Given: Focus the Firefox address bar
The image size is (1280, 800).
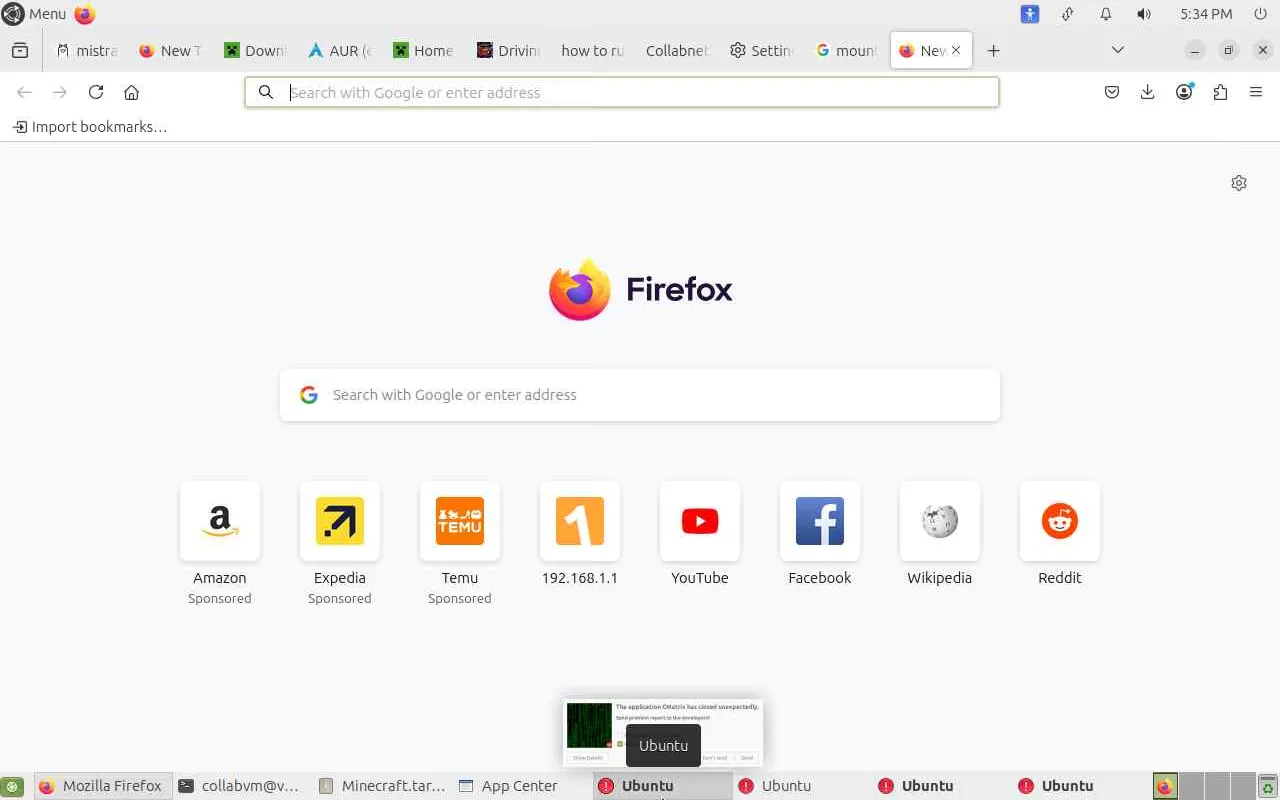Looking at the screenshot, I should [622, 92].
